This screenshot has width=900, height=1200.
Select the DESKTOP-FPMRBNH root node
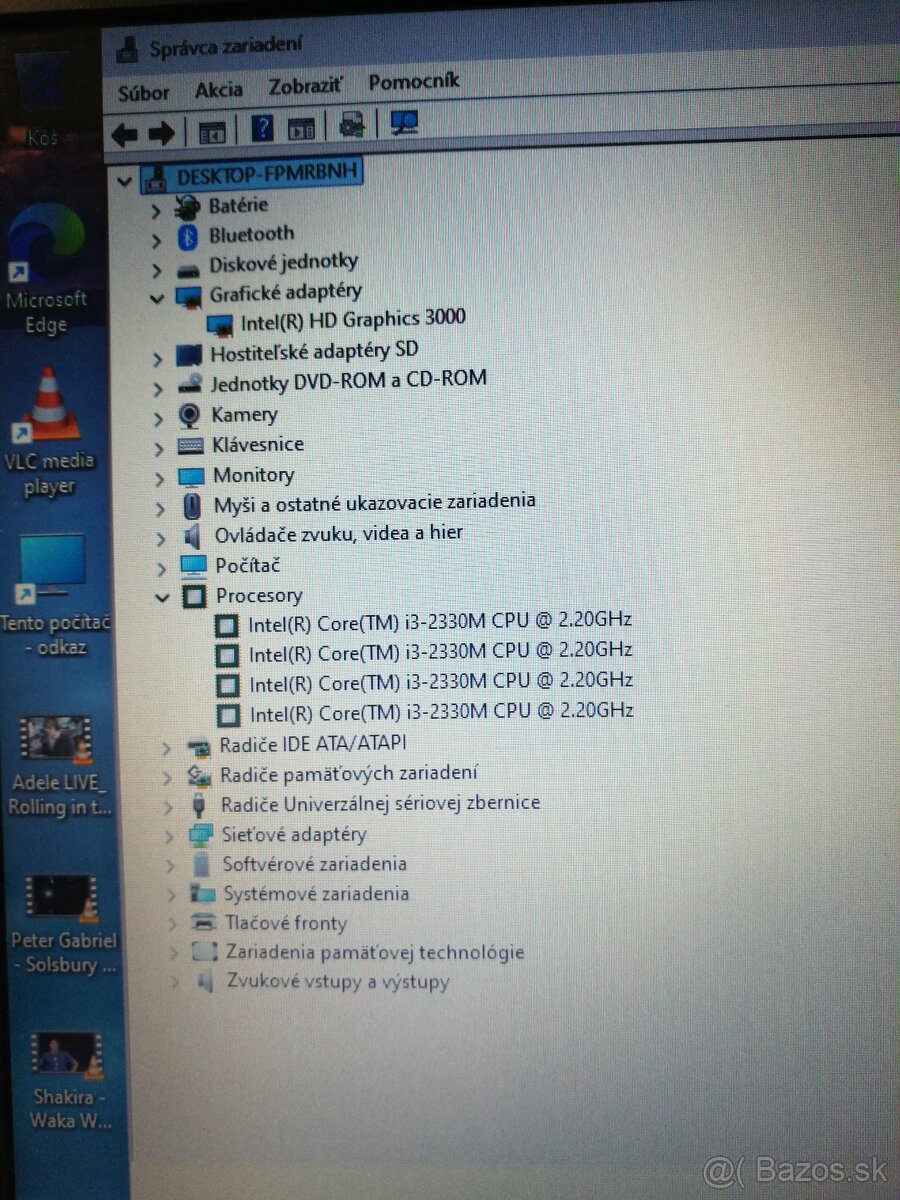coord(266,172)
